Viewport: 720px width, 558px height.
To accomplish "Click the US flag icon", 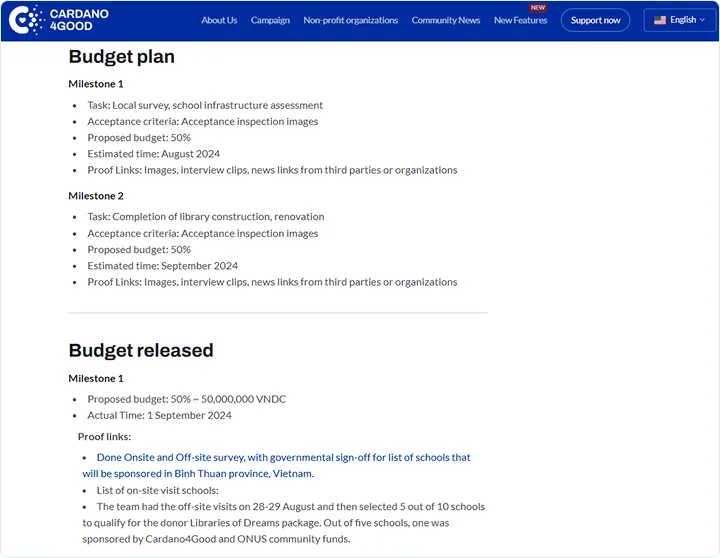I will 660,20.
